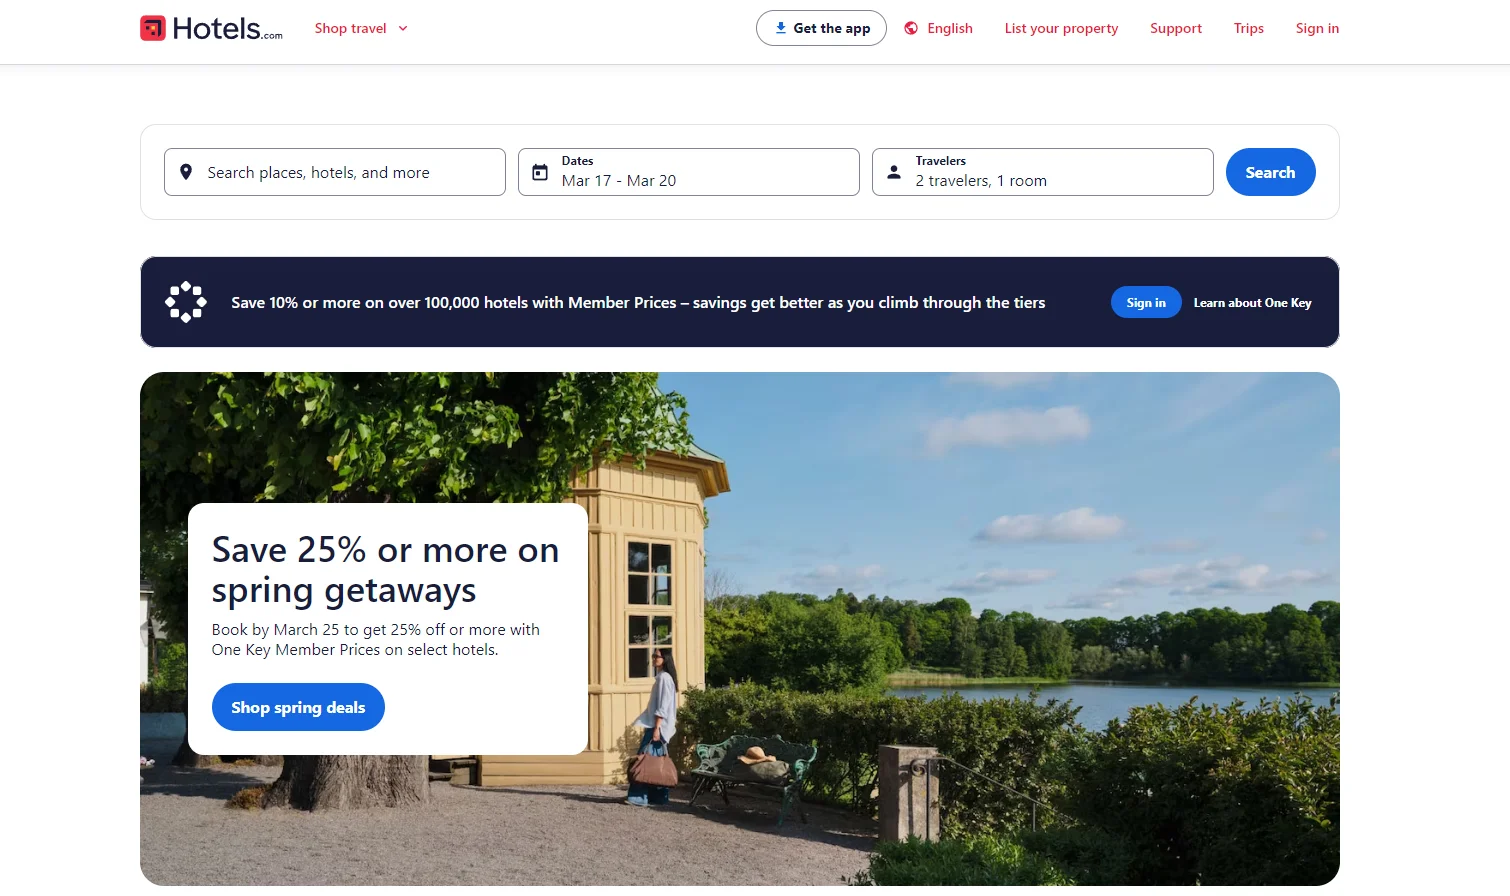Screen dimensions: 1510x896
Task: Go to Trips in the header
Action: (1249, 28)
